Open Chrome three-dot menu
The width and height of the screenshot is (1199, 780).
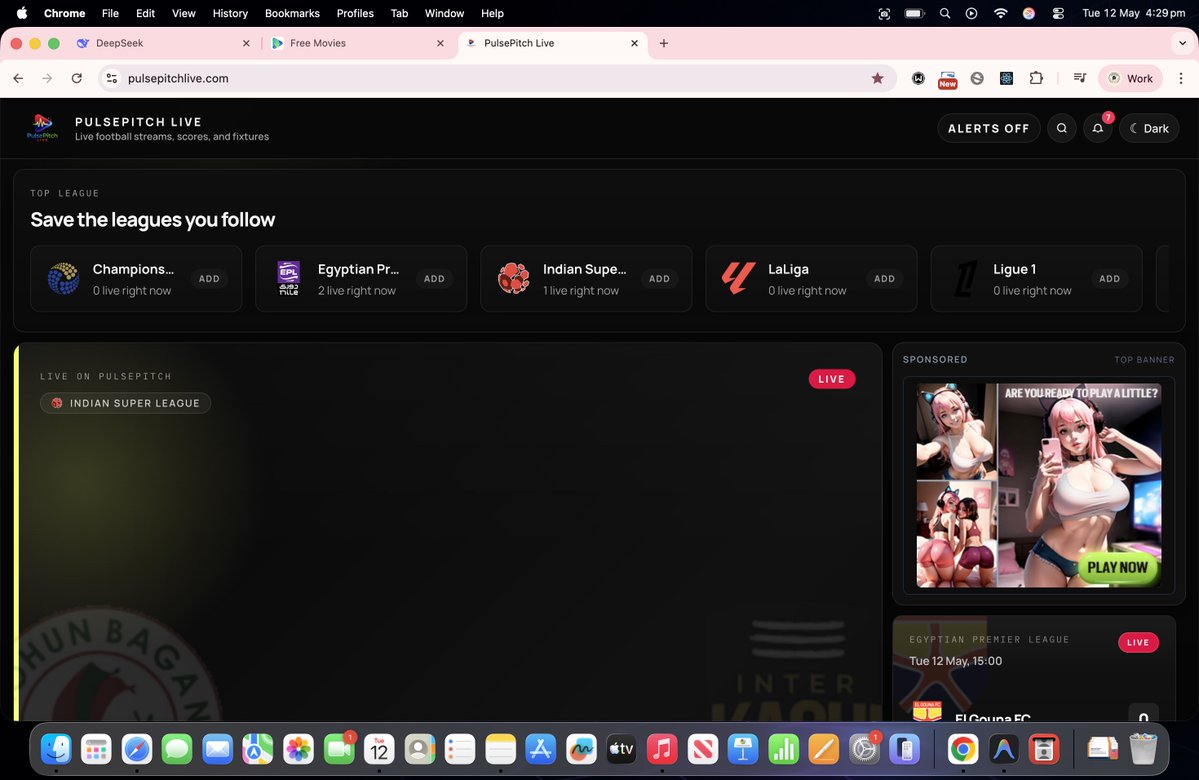(x=1181, y=78)
